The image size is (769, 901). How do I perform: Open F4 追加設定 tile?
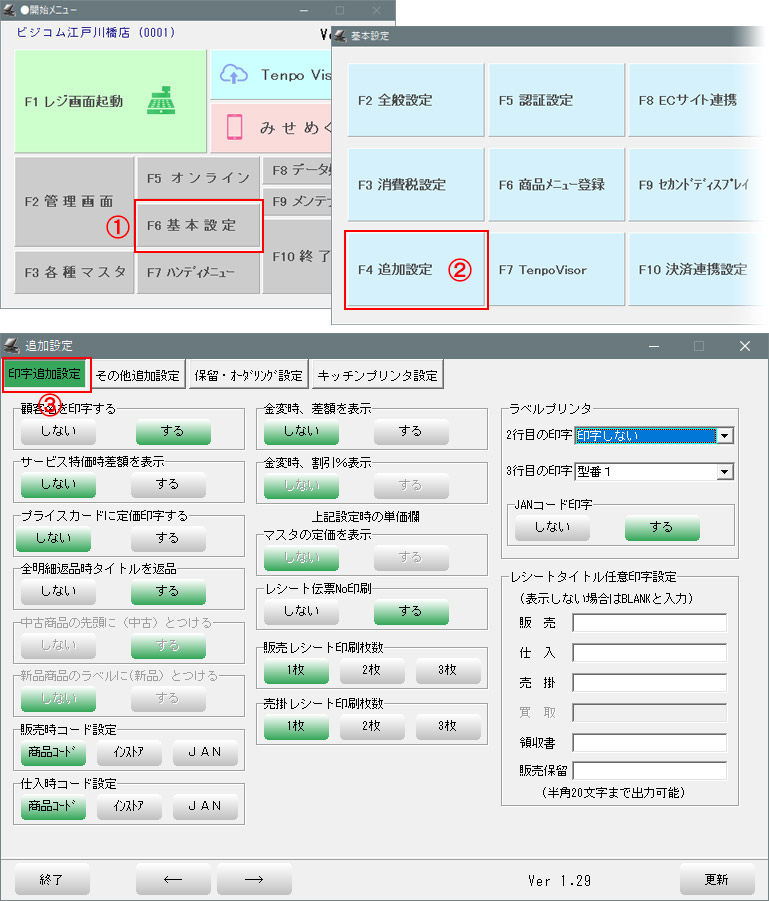(x=415, y=270)
